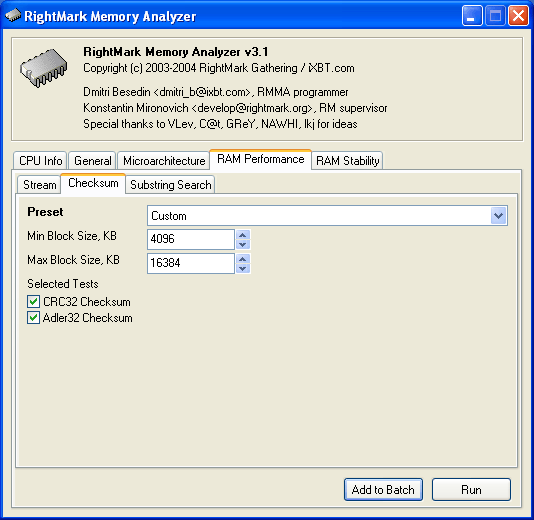
Task: Decrease Max Block Size with down arrow
Action: pyautogui.click(x=243, y=268)
